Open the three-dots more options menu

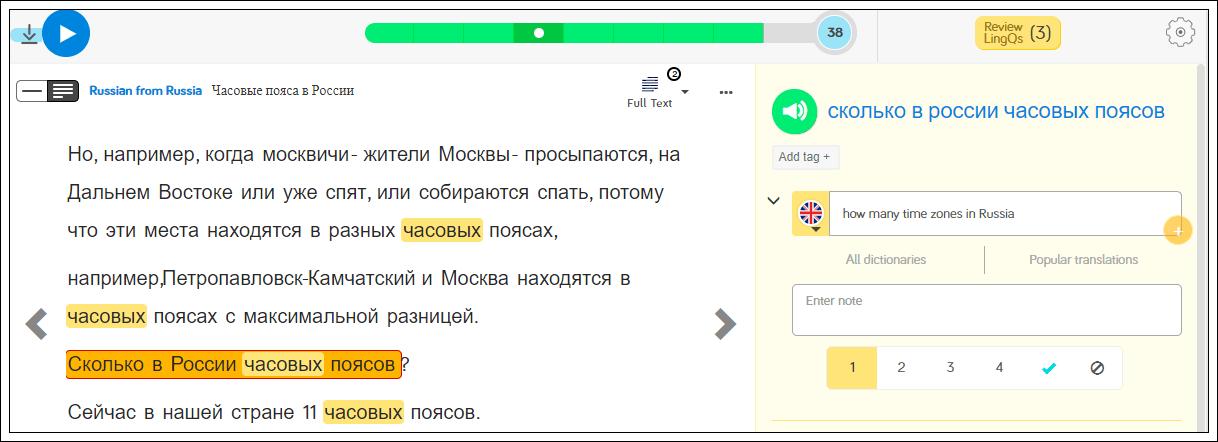tap(726, 93)
